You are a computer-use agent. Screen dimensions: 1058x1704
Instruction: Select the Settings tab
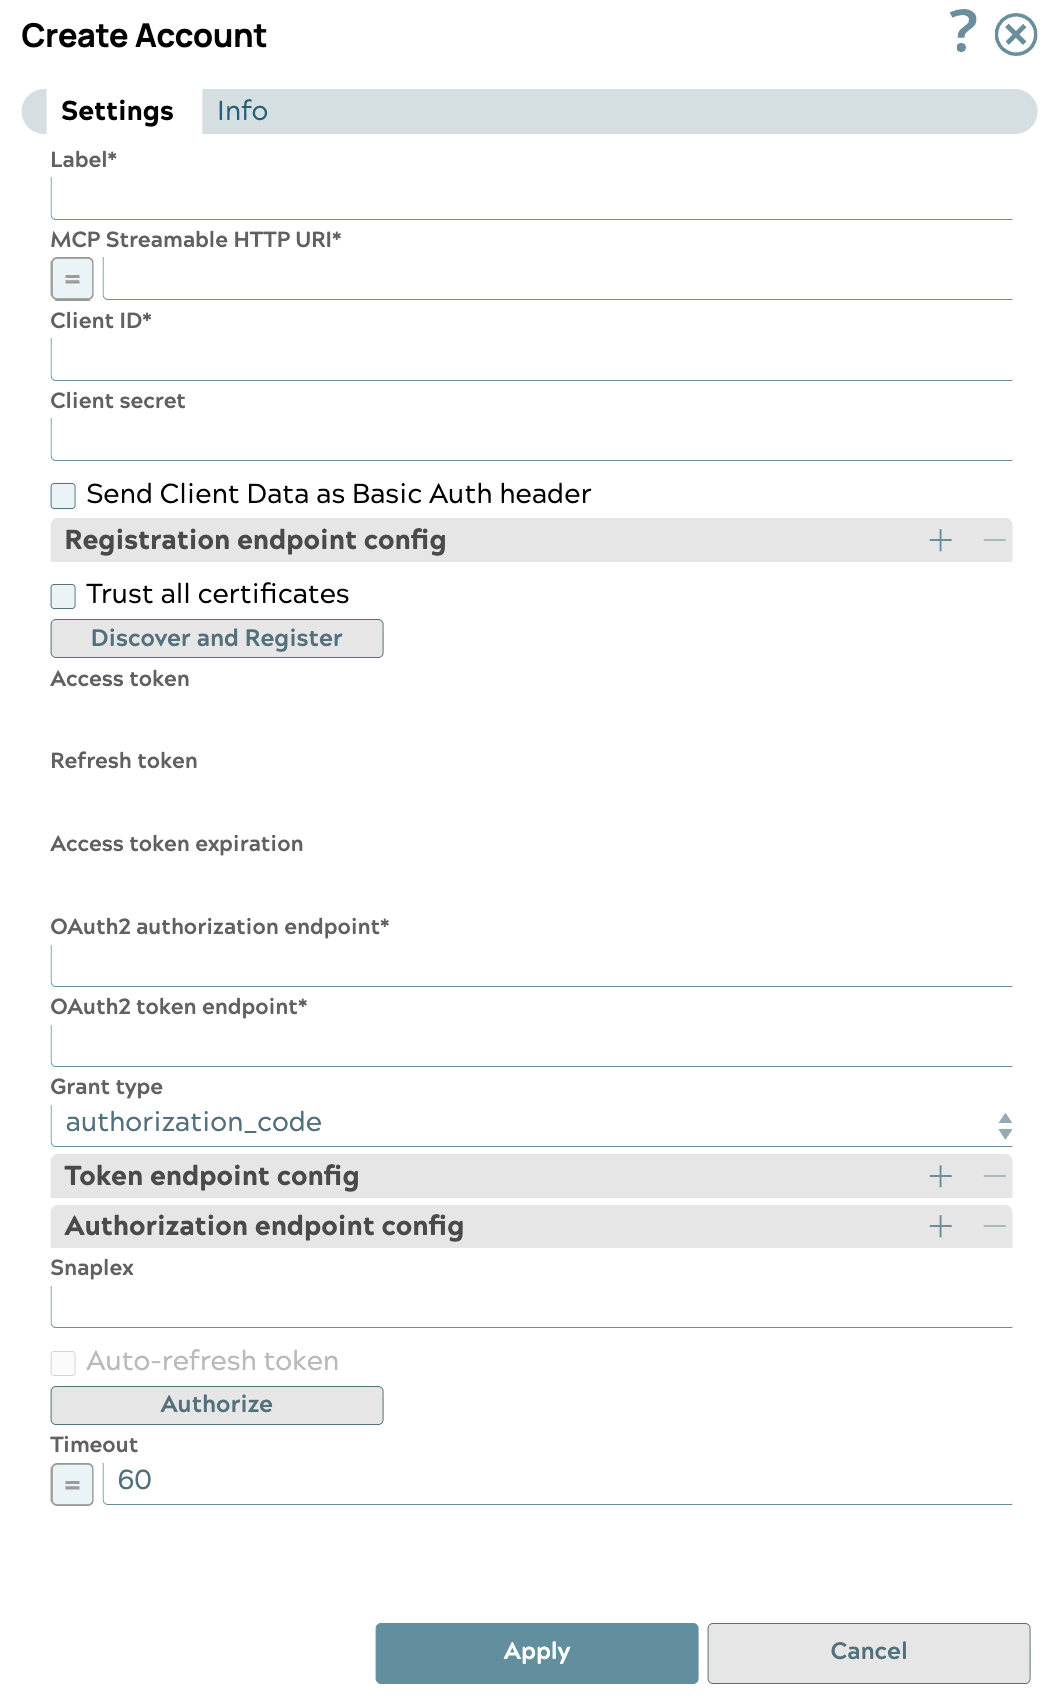point(117,111)
